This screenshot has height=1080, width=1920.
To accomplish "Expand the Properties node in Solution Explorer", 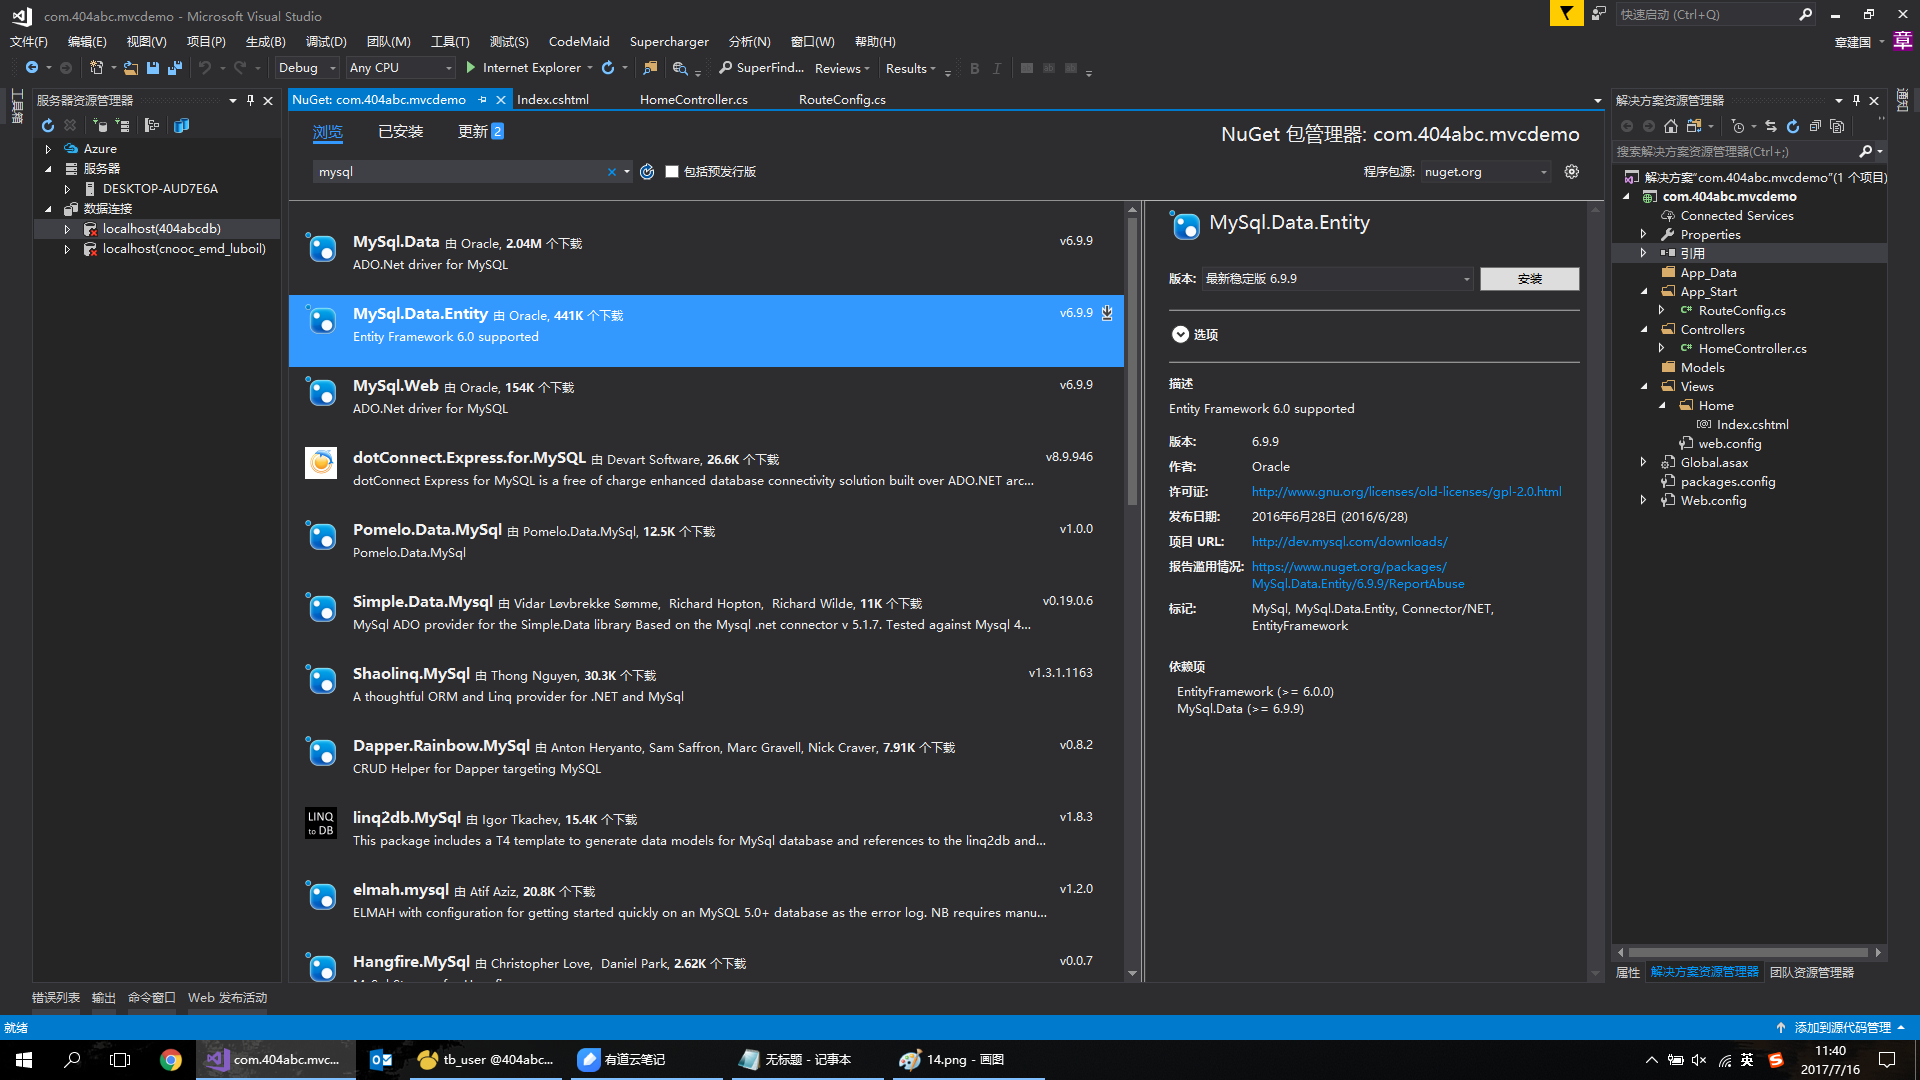I will coord(1643,234).
